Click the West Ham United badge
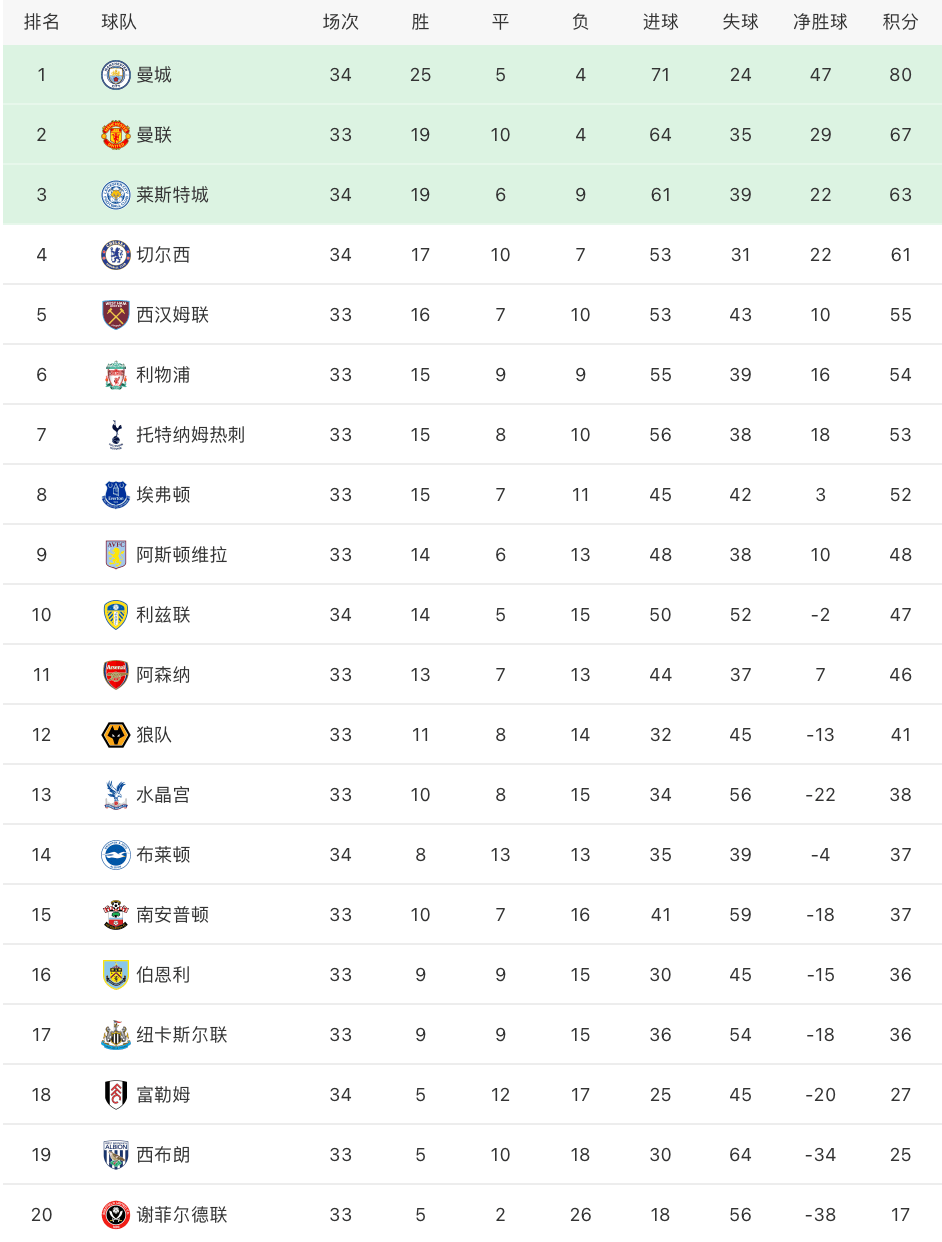Screen dimensions: 942x1242 tap(116, 315)
